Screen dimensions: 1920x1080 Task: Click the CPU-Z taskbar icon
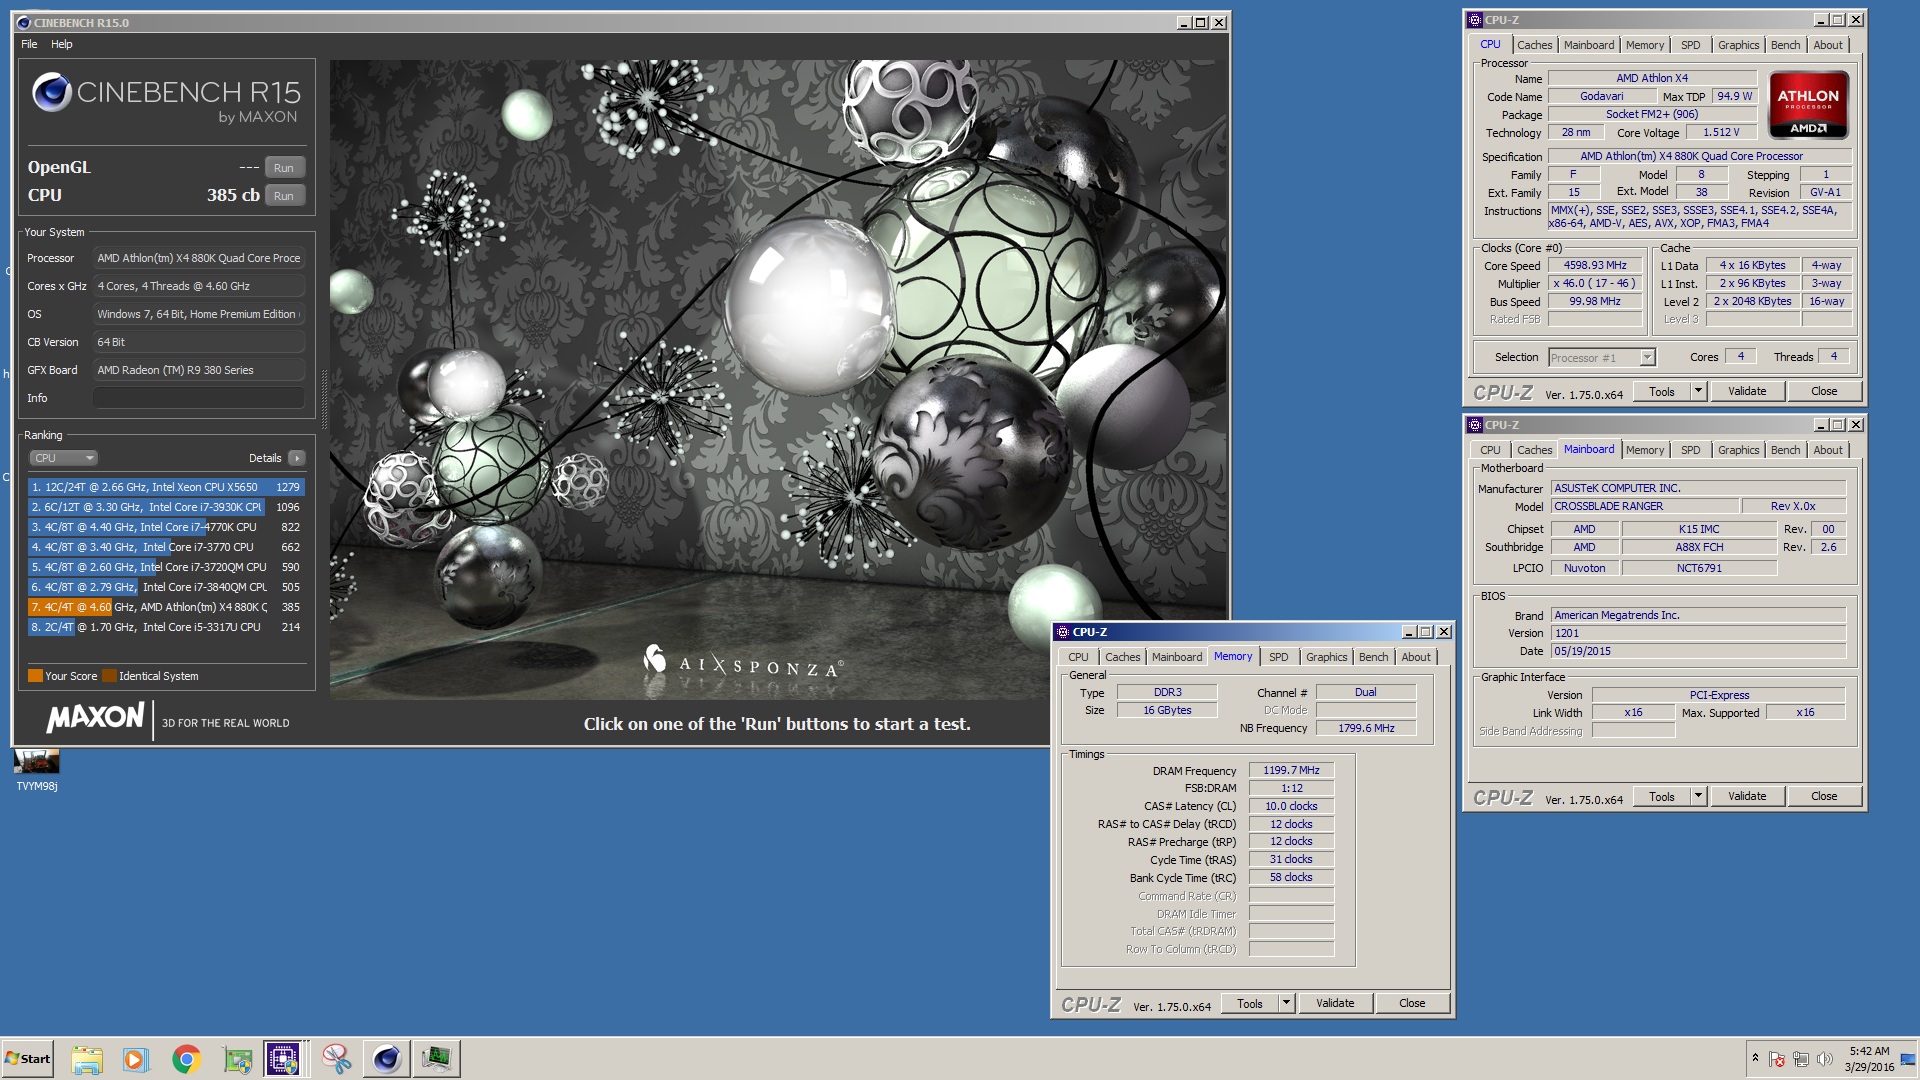point(283,1059)
